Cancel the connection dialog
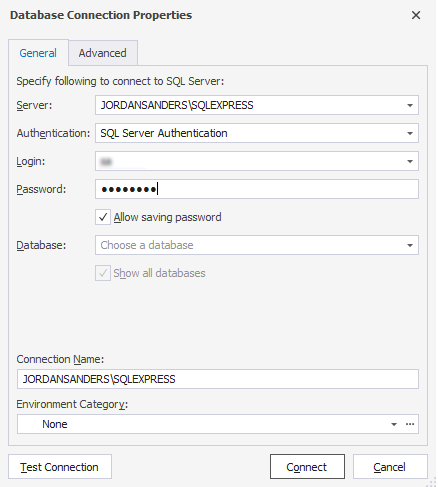The width and height of the screenshot is (438, 487). [x=390, y=467]
